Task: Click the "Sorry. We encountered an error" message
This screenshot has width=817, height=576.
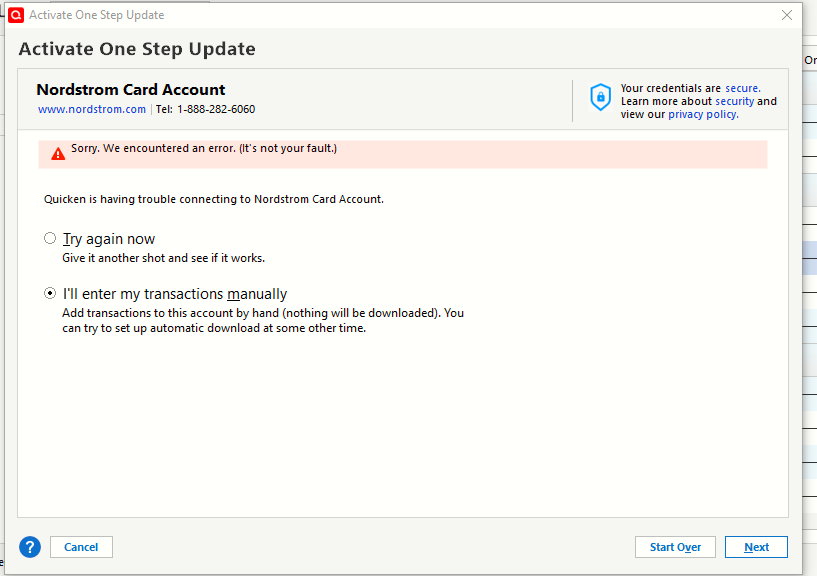Action: tap(204, 149)
